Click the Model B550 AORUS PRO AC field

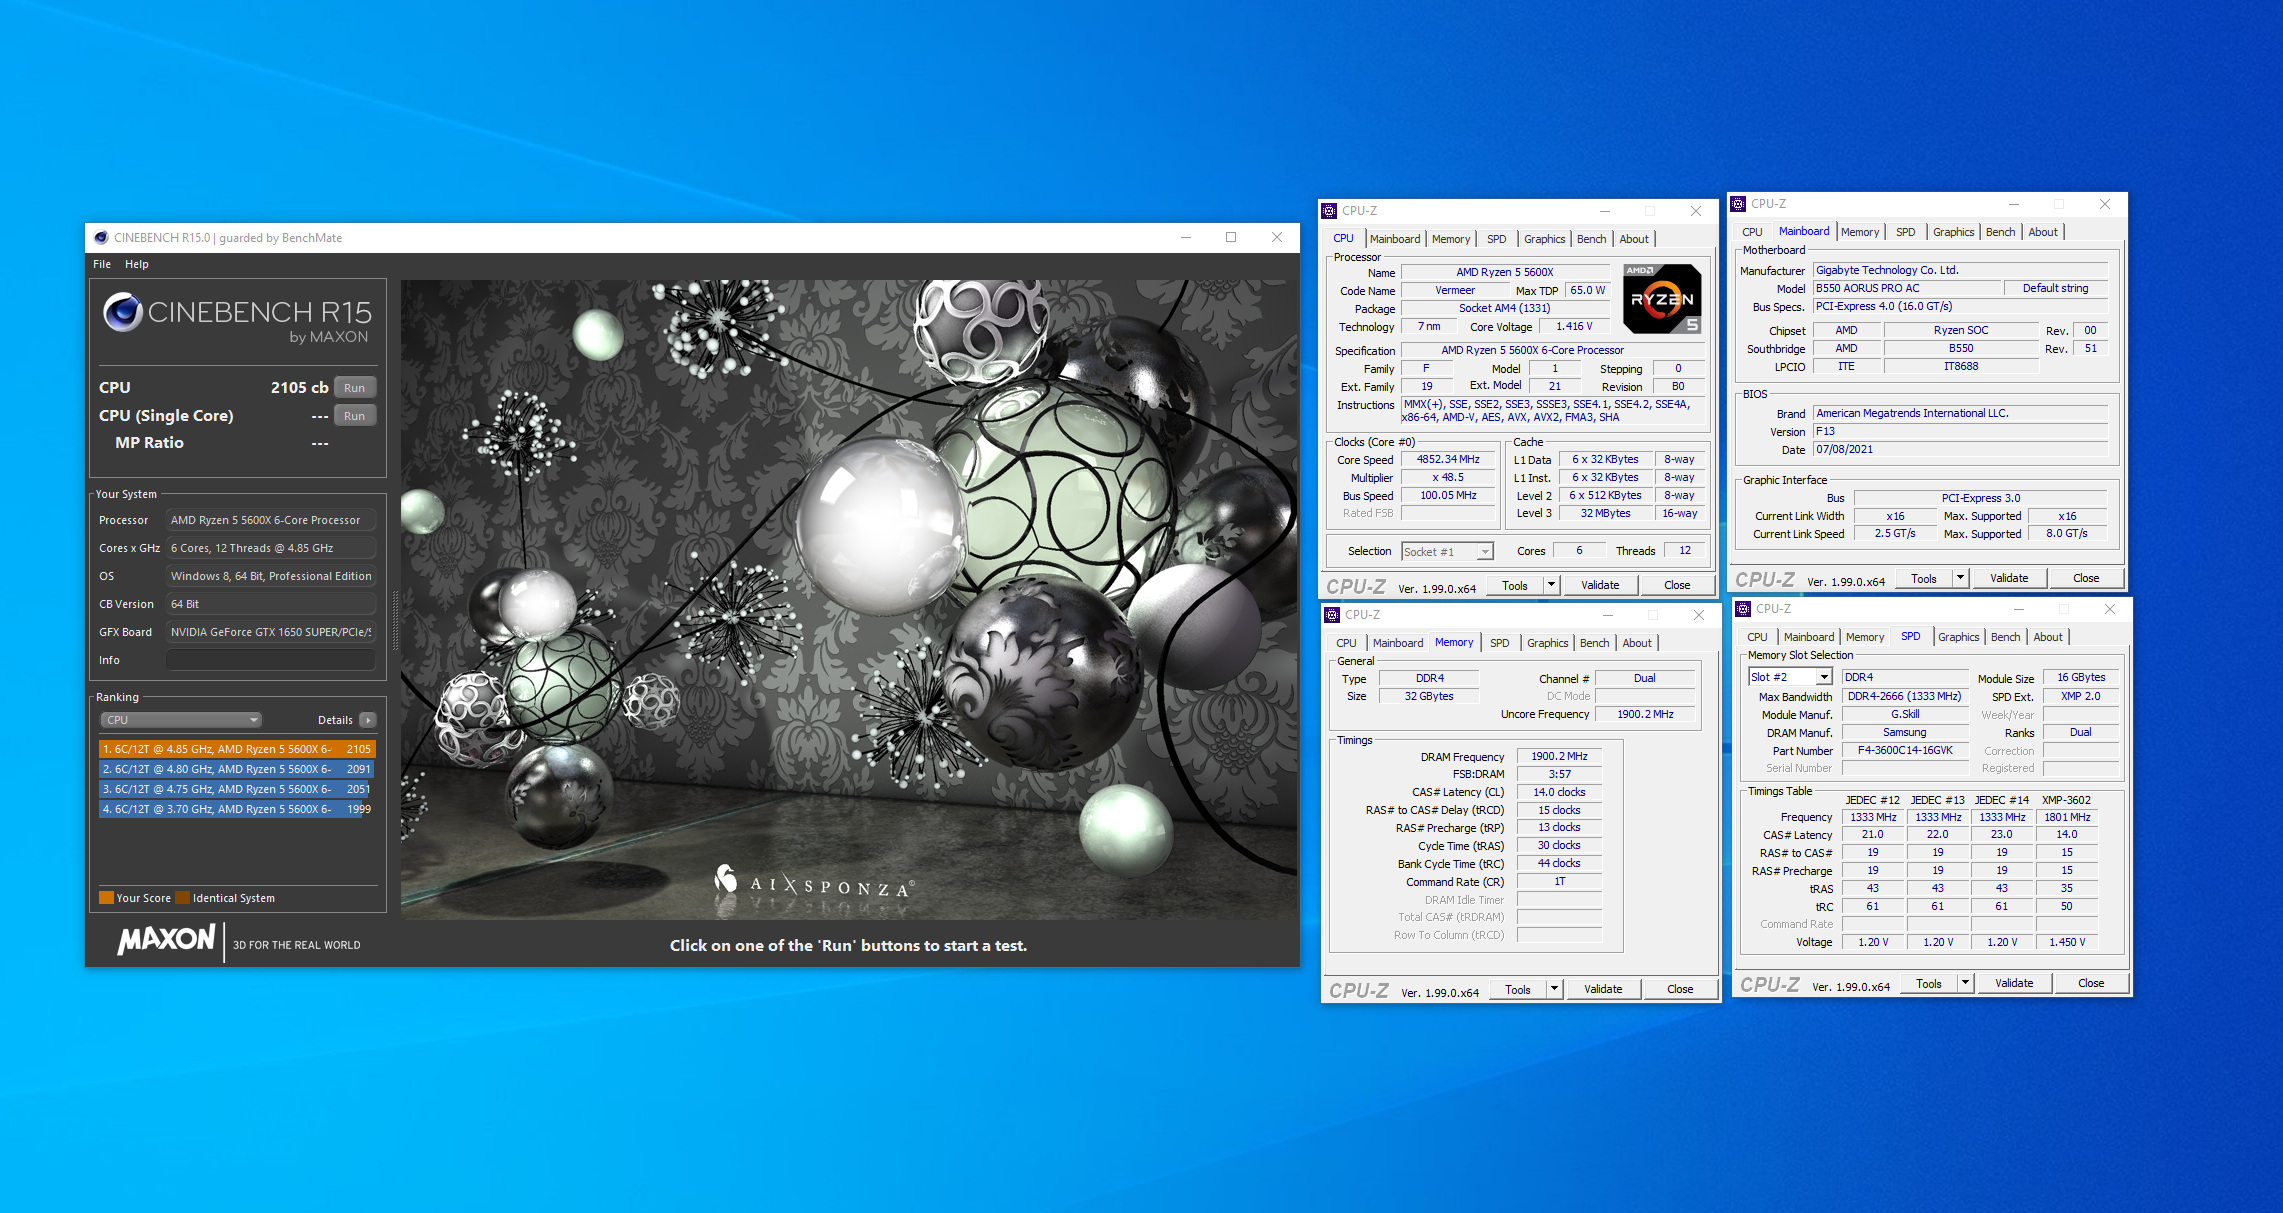tap(1908, 288)
